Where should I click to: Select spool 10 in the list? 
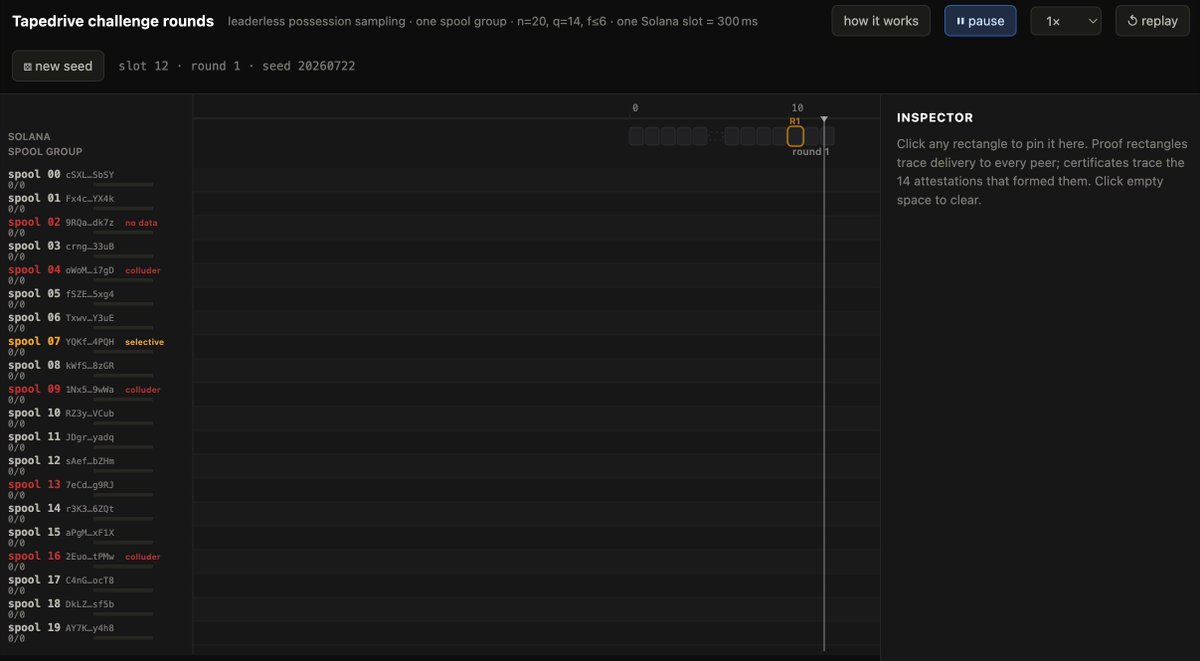pos(34,413)
